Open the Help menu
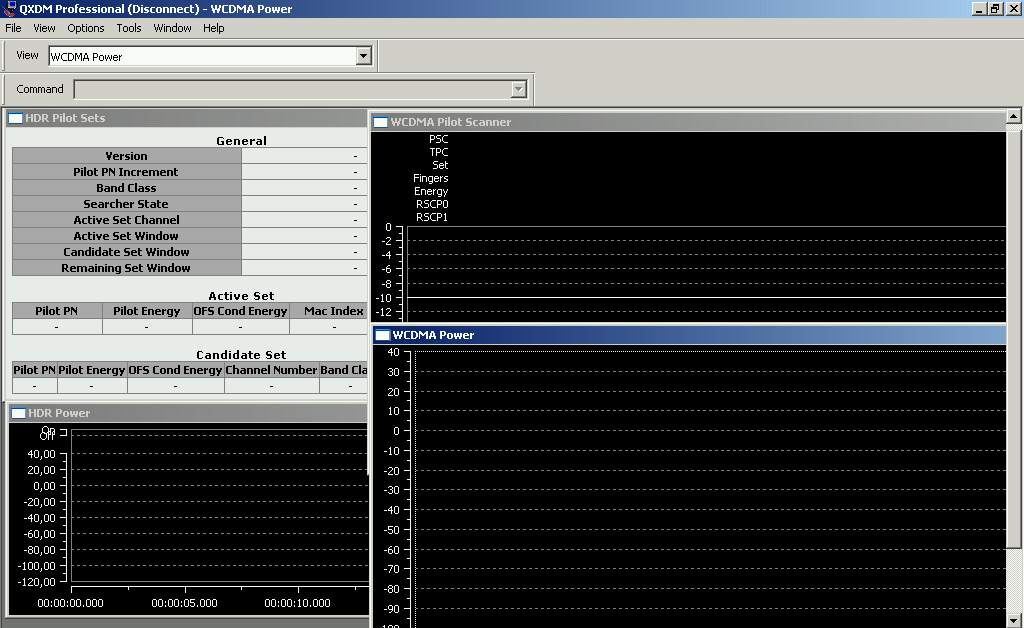 214,28
